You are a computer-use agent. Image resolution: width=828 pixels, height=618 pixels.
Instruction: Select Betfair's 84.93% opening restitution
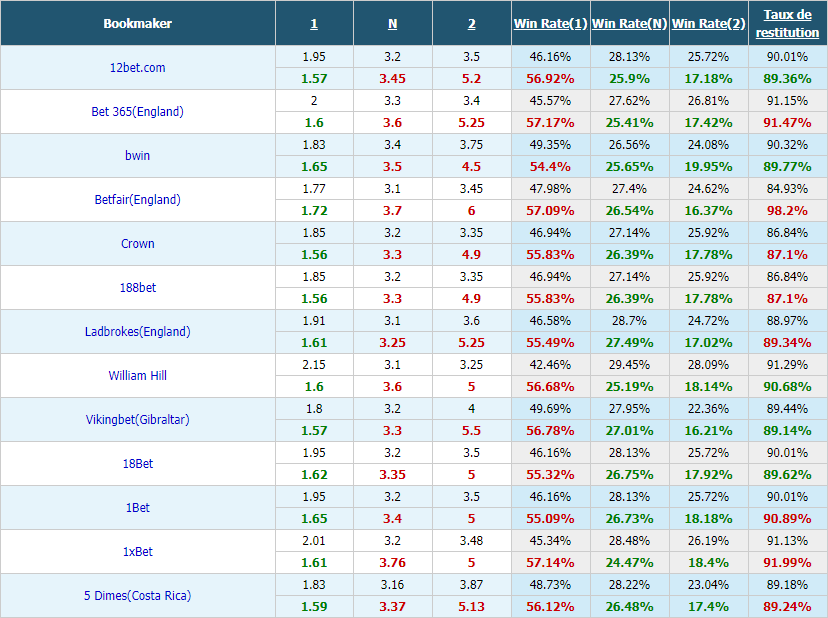[x=787, y=189]
